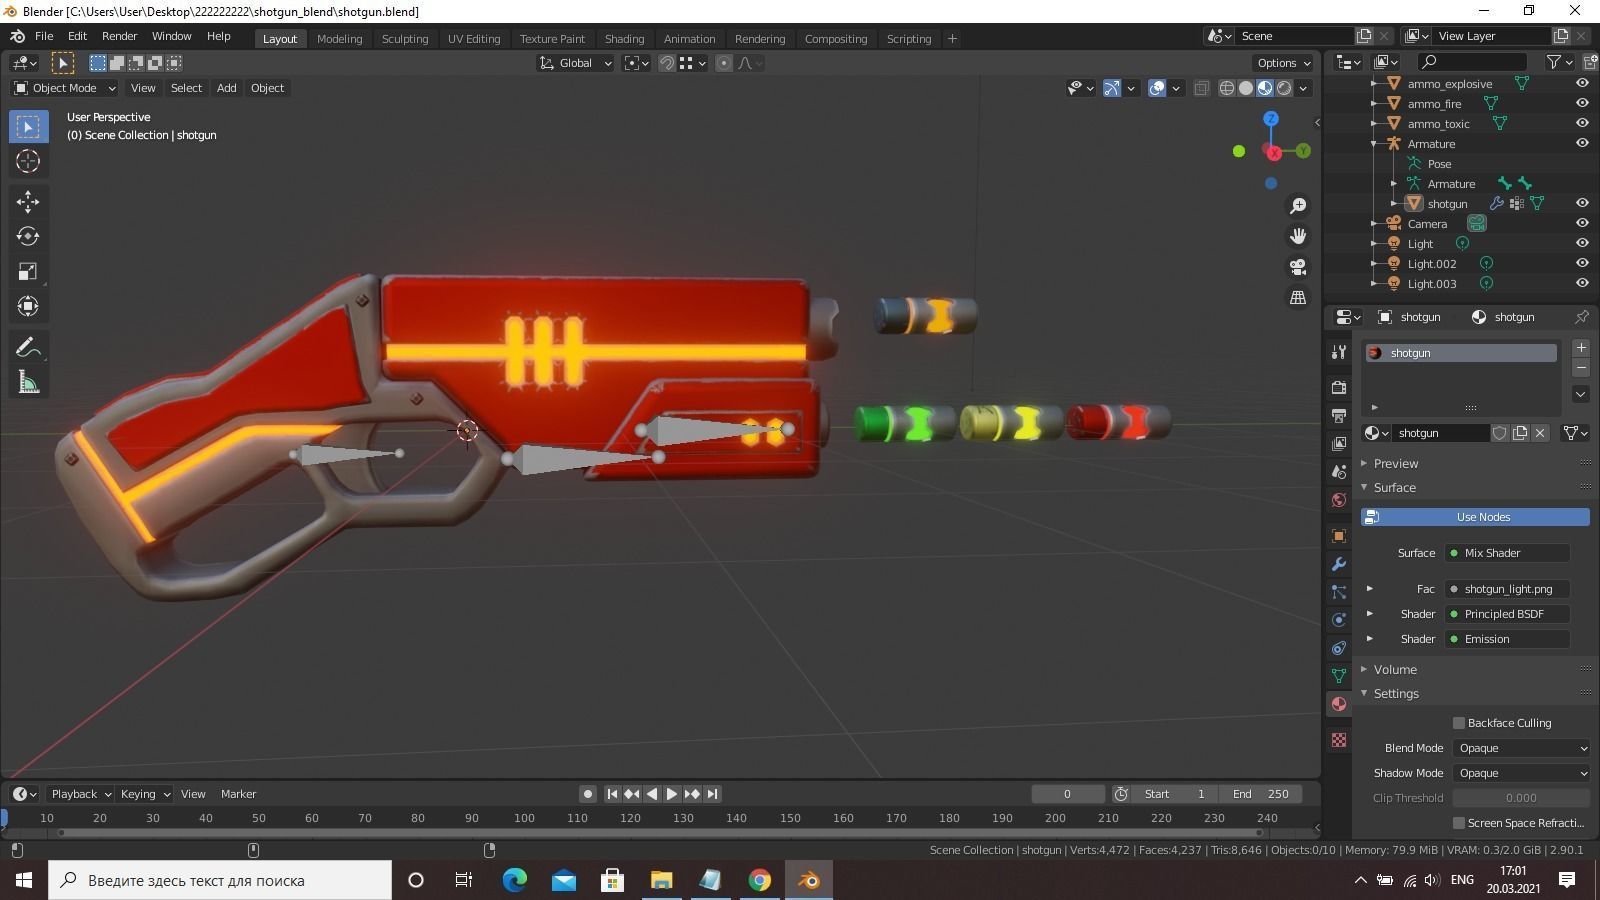Viewport: 1600px width, 900px height.
Task: Select the Scale tool
Action: [28, 272]
